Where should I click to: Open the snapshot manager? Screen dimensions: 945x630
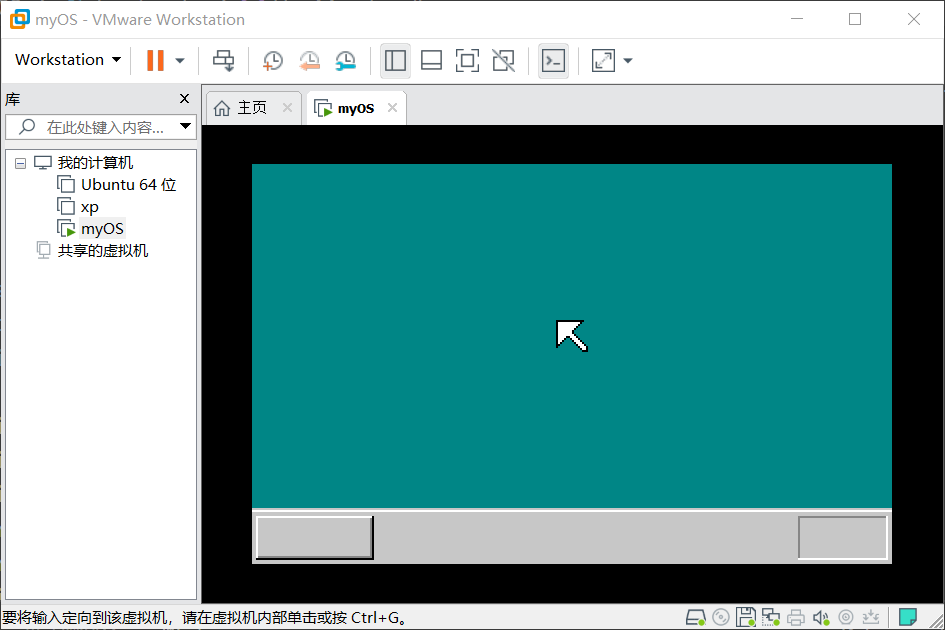click(x=345, y=60)
